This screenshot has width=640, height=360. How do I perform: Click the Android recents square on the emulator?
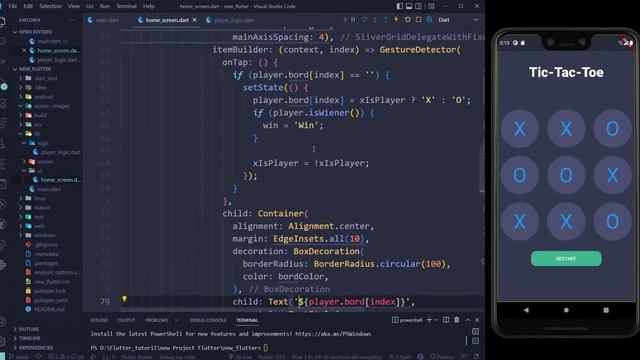606,310
